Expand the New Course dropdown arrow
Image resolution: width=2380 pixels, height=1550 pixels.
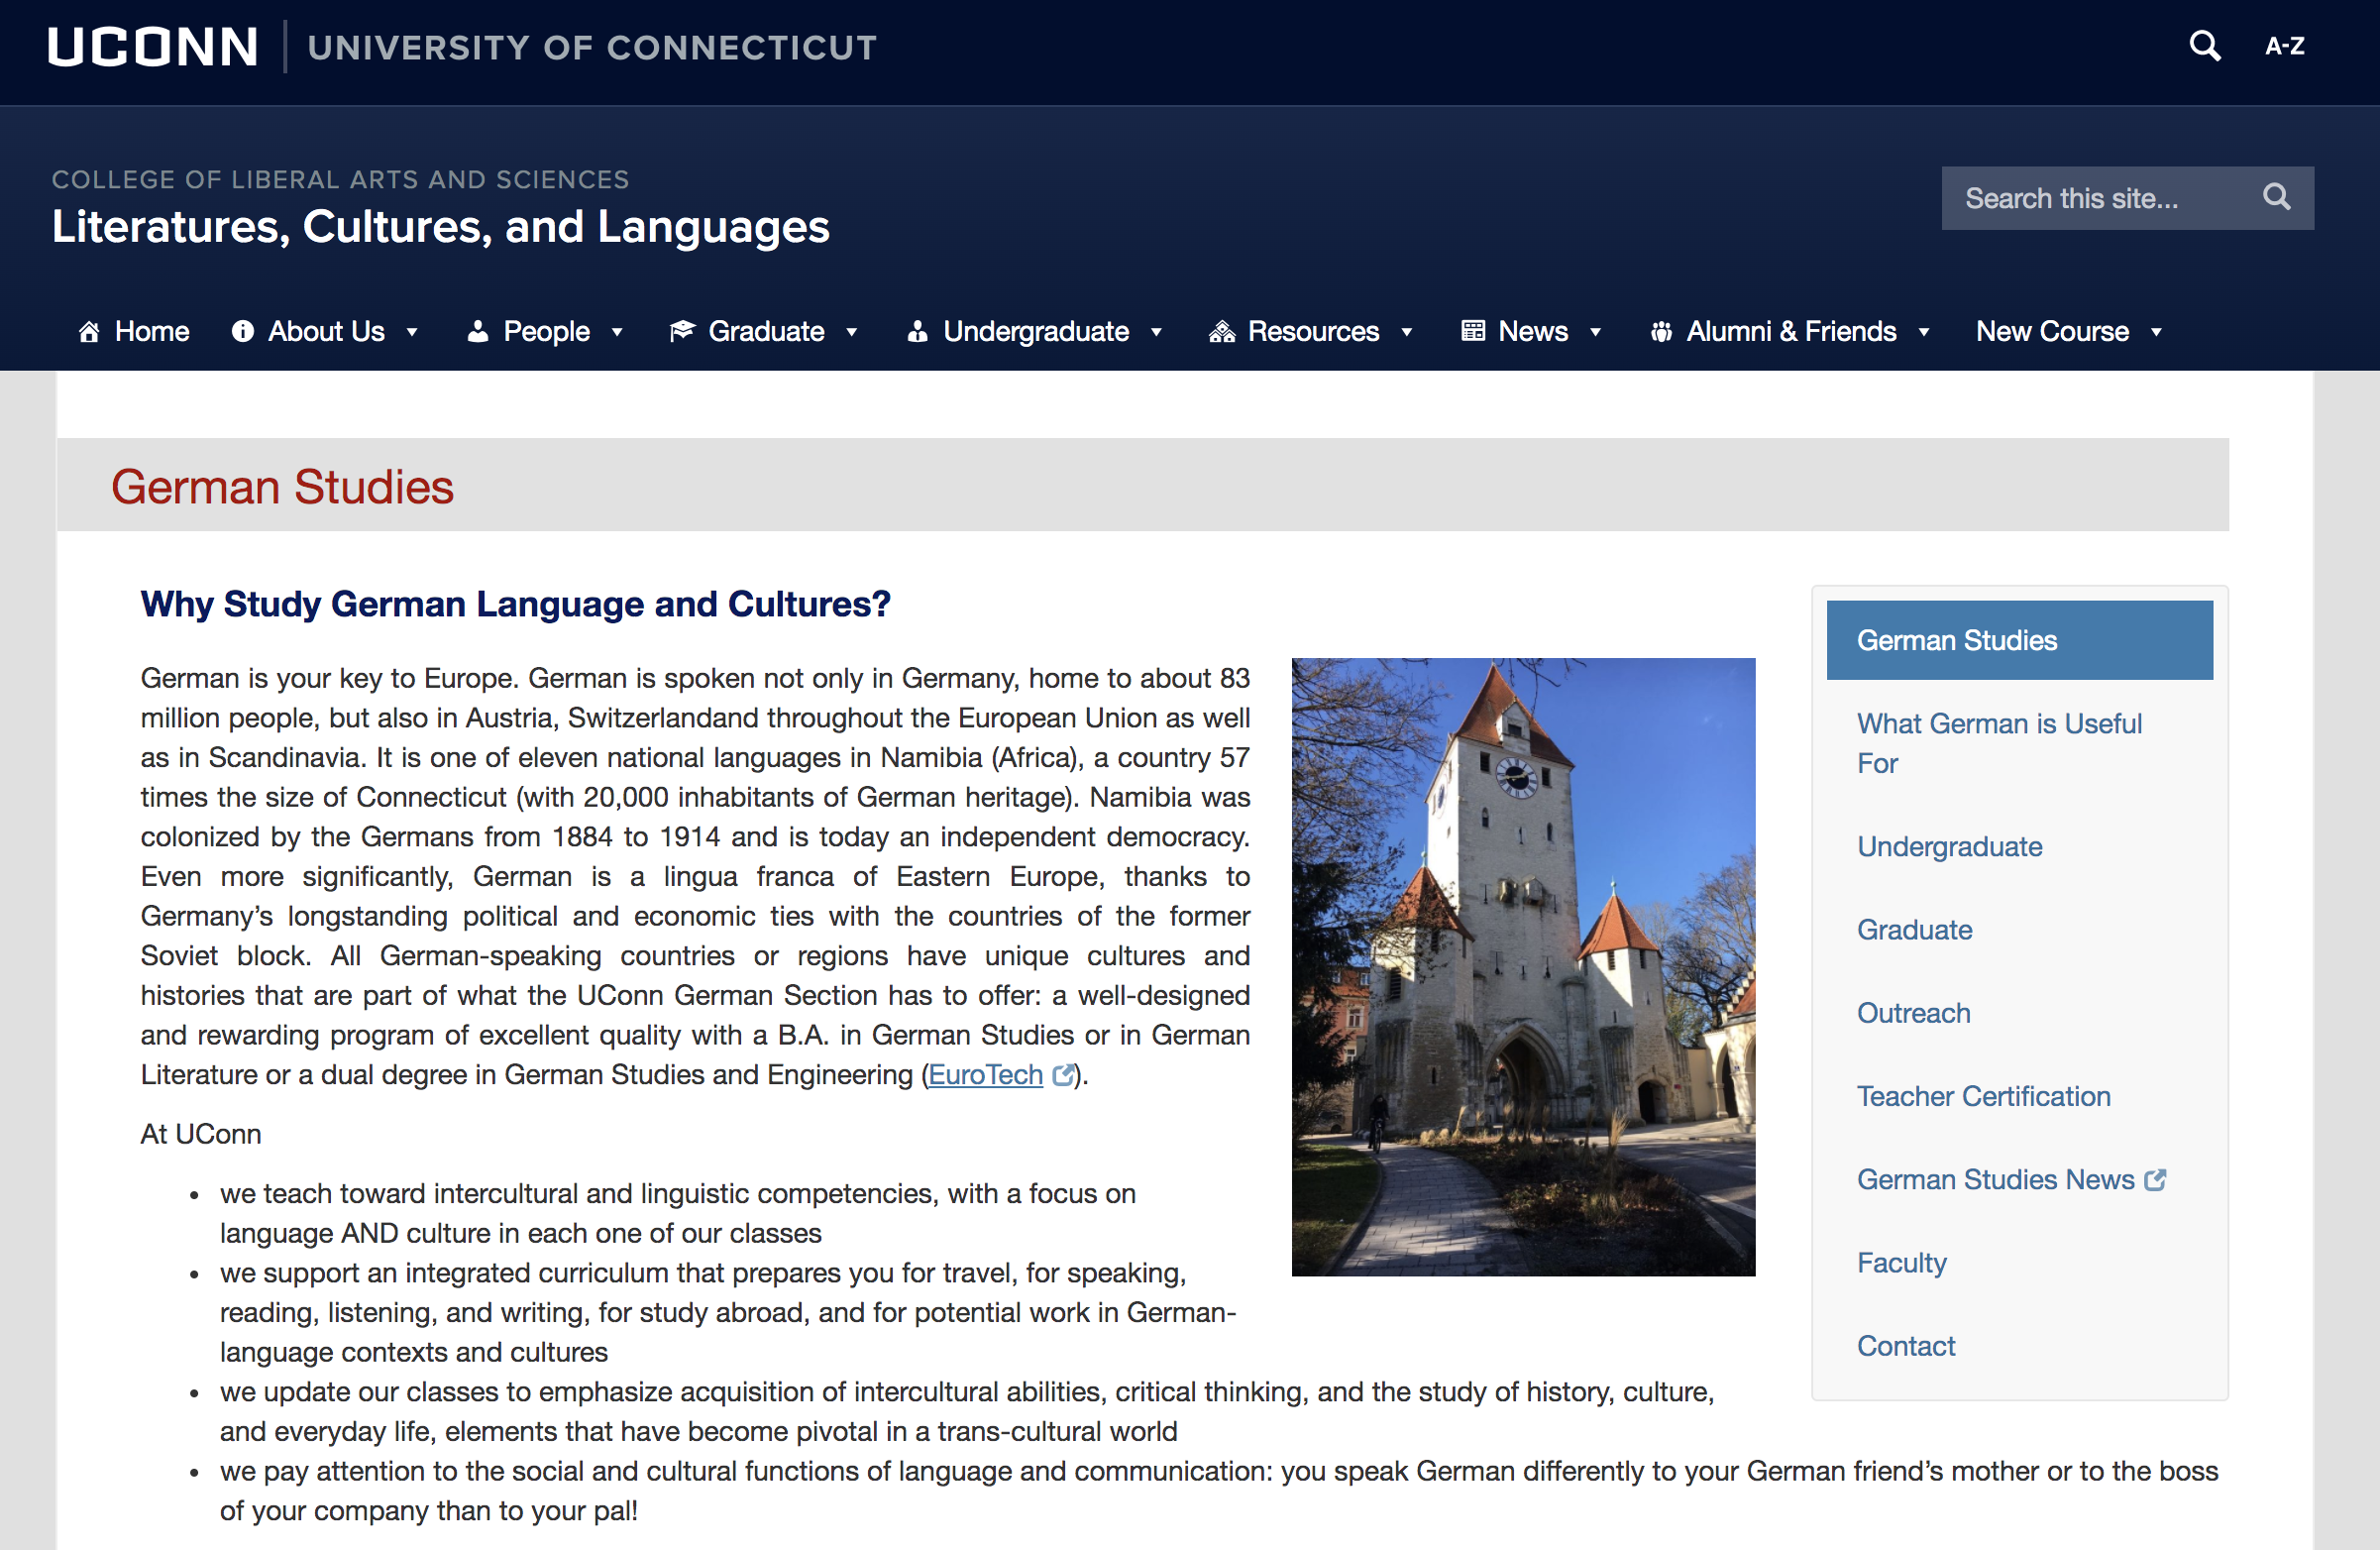(2157, 333)
